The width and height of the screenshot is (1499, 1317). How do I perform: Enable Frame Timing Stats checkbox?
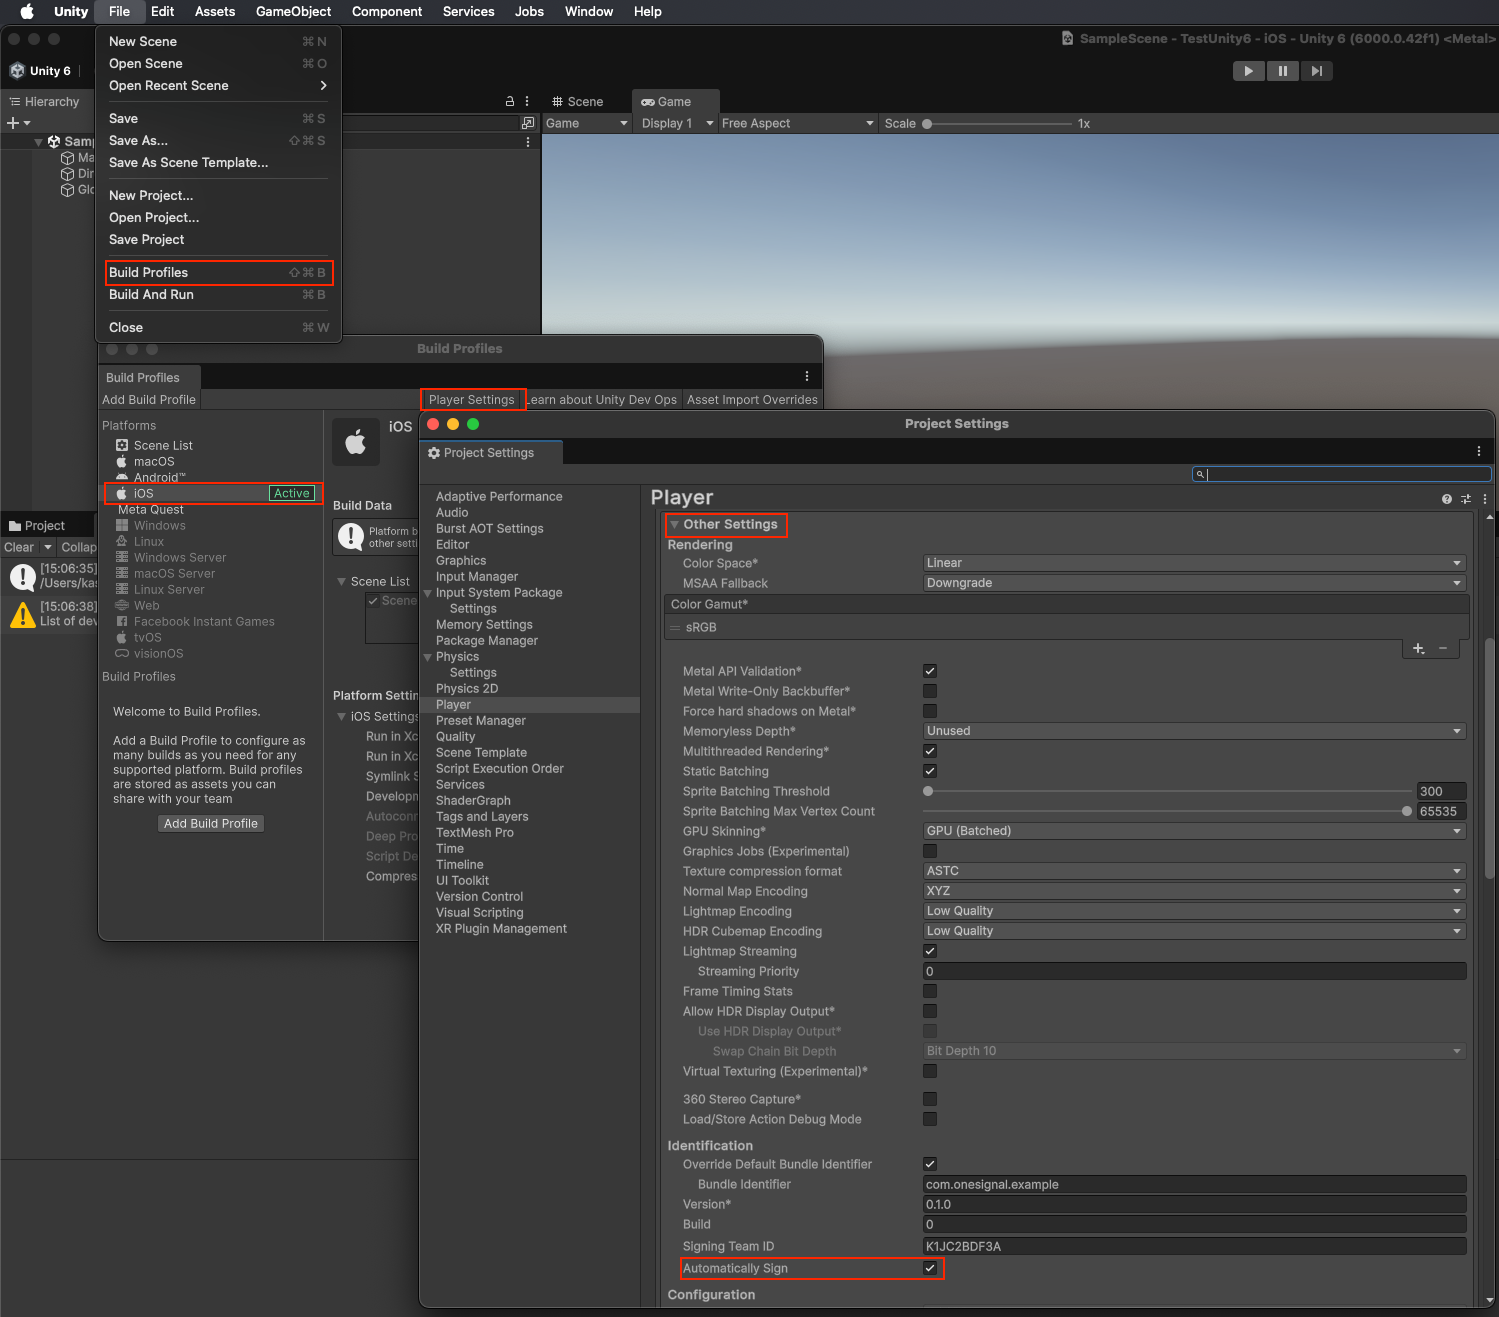point(930,991)
